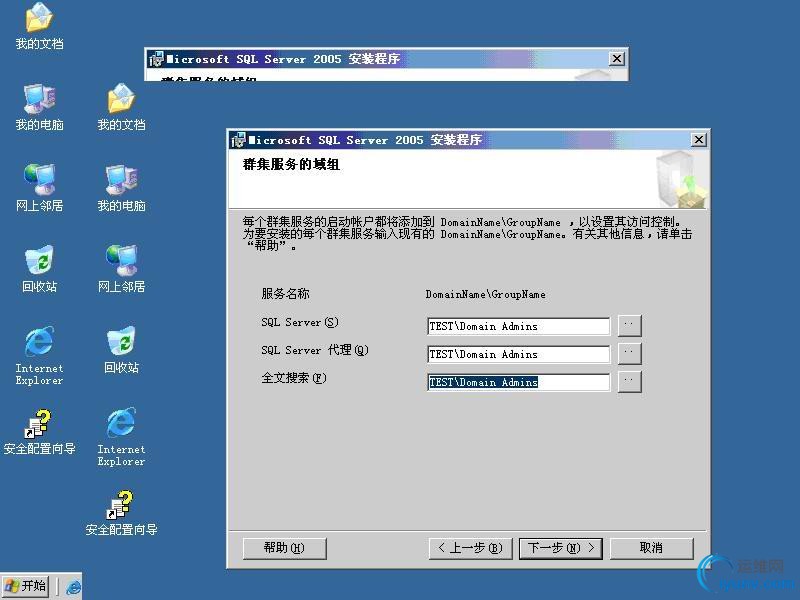Proceed with 下一步(N) button
This screenshot has height=600, width=800.
(561, 548)
